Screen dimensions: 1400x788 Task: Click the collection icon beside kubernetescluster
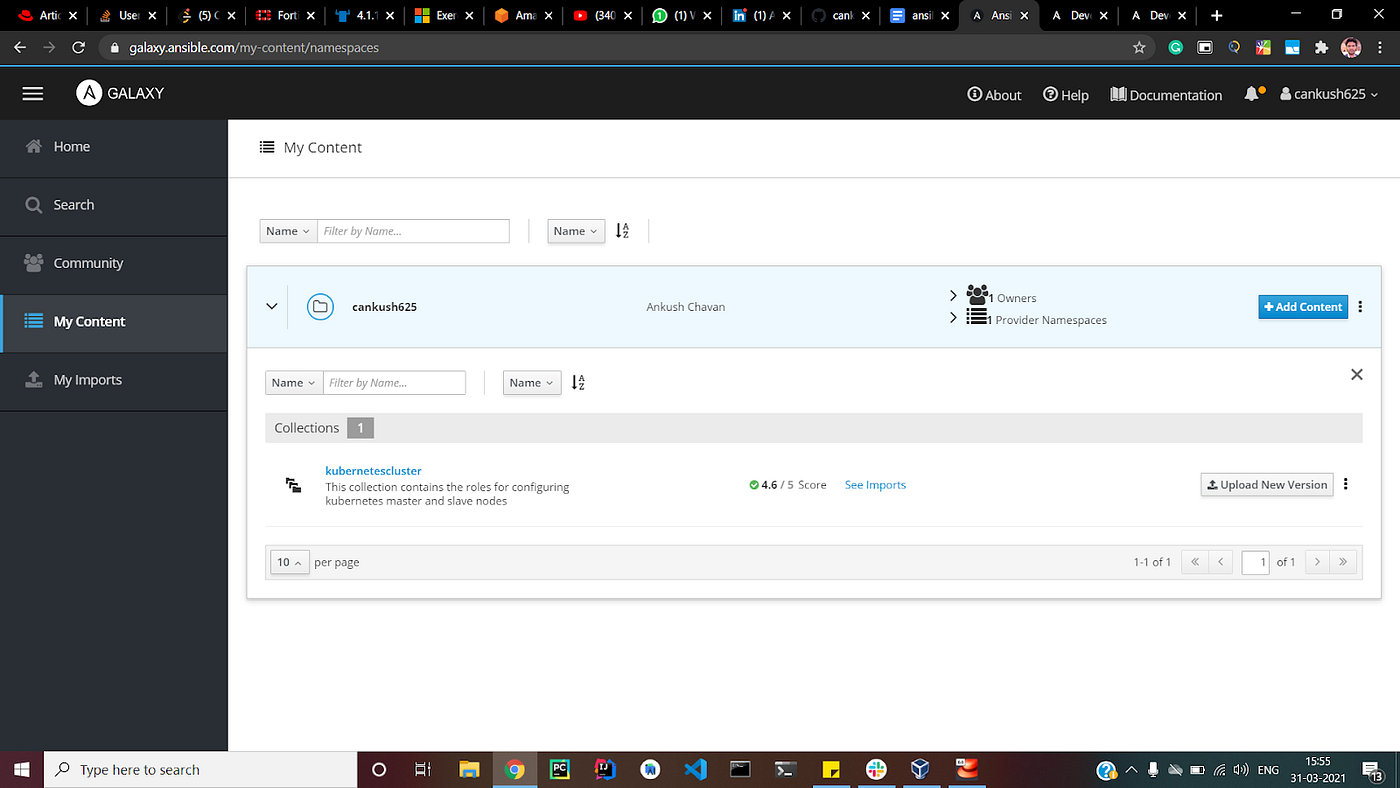(x=294, y=485)
